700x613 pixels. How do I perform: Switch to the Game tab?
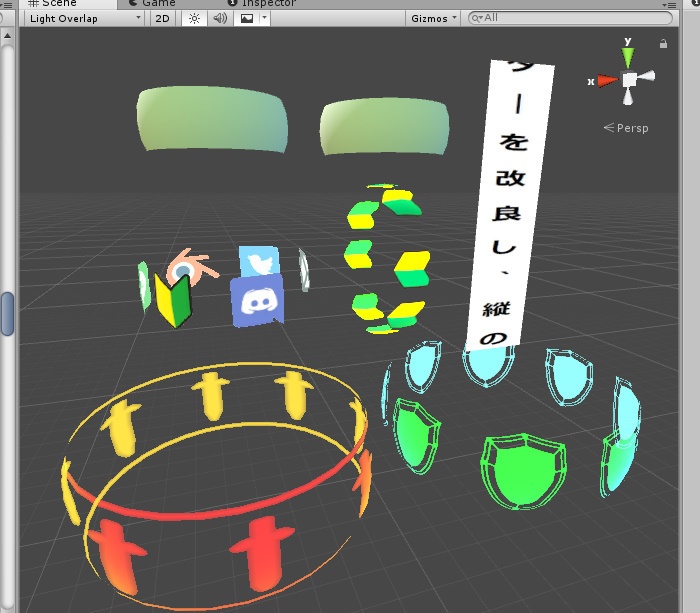pos(152,4)
